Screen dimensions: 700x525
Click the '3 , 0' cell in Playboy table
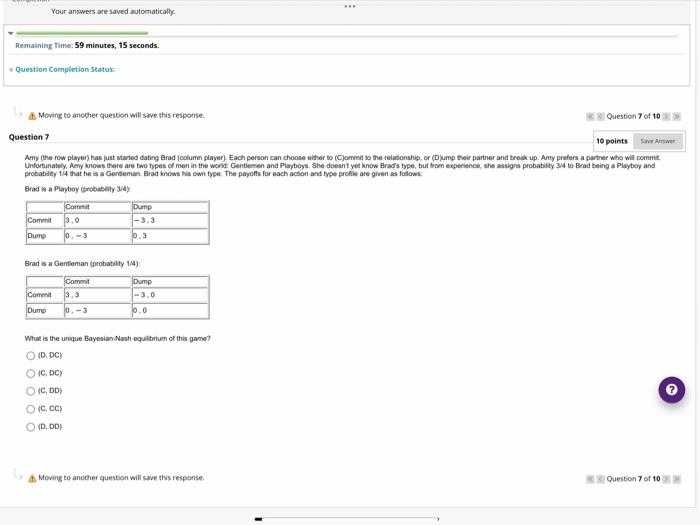pyautogui.click(x=98, y=221)
